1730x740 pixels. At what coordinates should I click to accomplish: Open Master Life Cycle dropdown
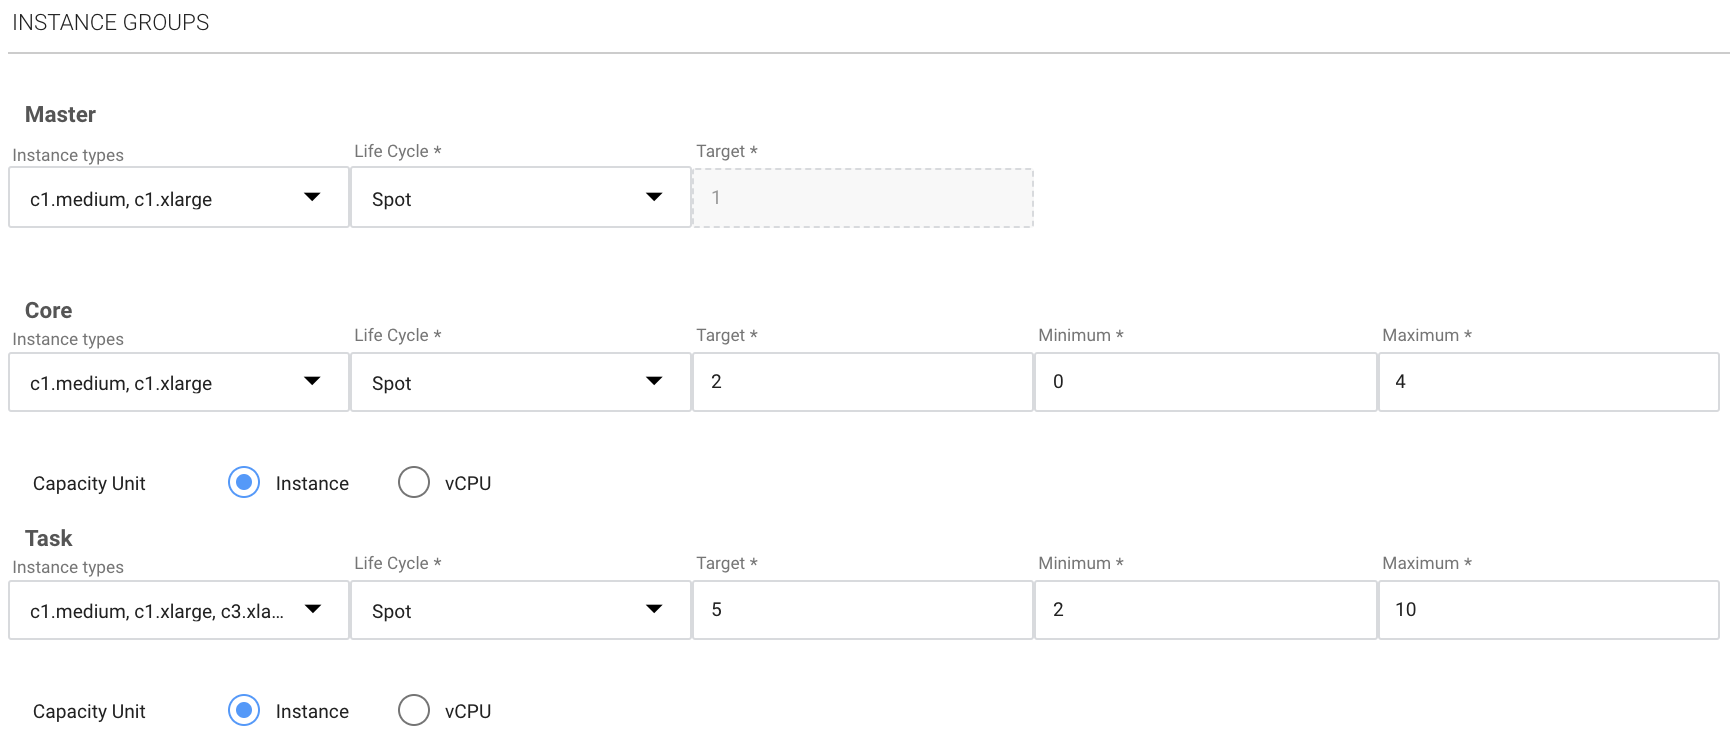(x=520, y=198)
